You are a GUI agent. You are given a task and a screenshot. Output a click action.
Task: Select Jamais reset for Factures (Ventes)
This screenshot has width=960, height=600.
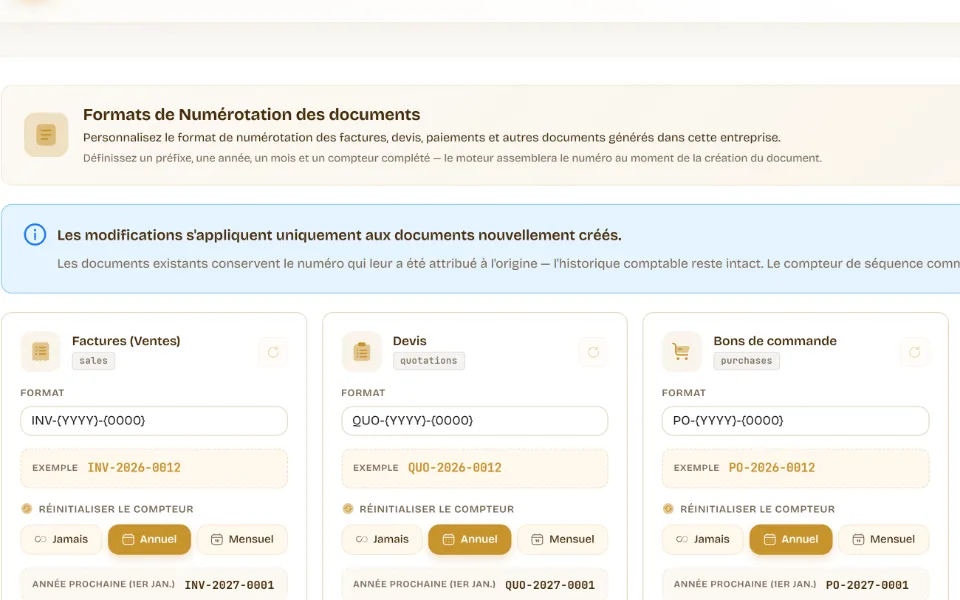61,539
